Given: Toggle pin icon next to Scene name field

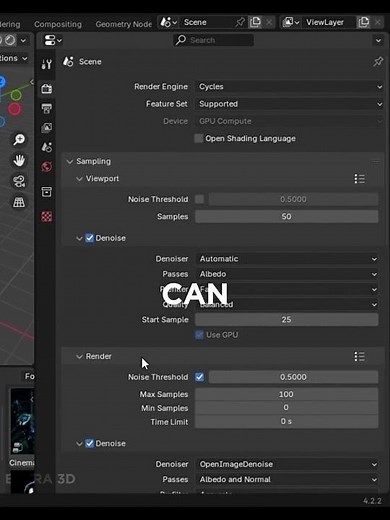Looking at the screenshot, I should [x=240, y=22].
